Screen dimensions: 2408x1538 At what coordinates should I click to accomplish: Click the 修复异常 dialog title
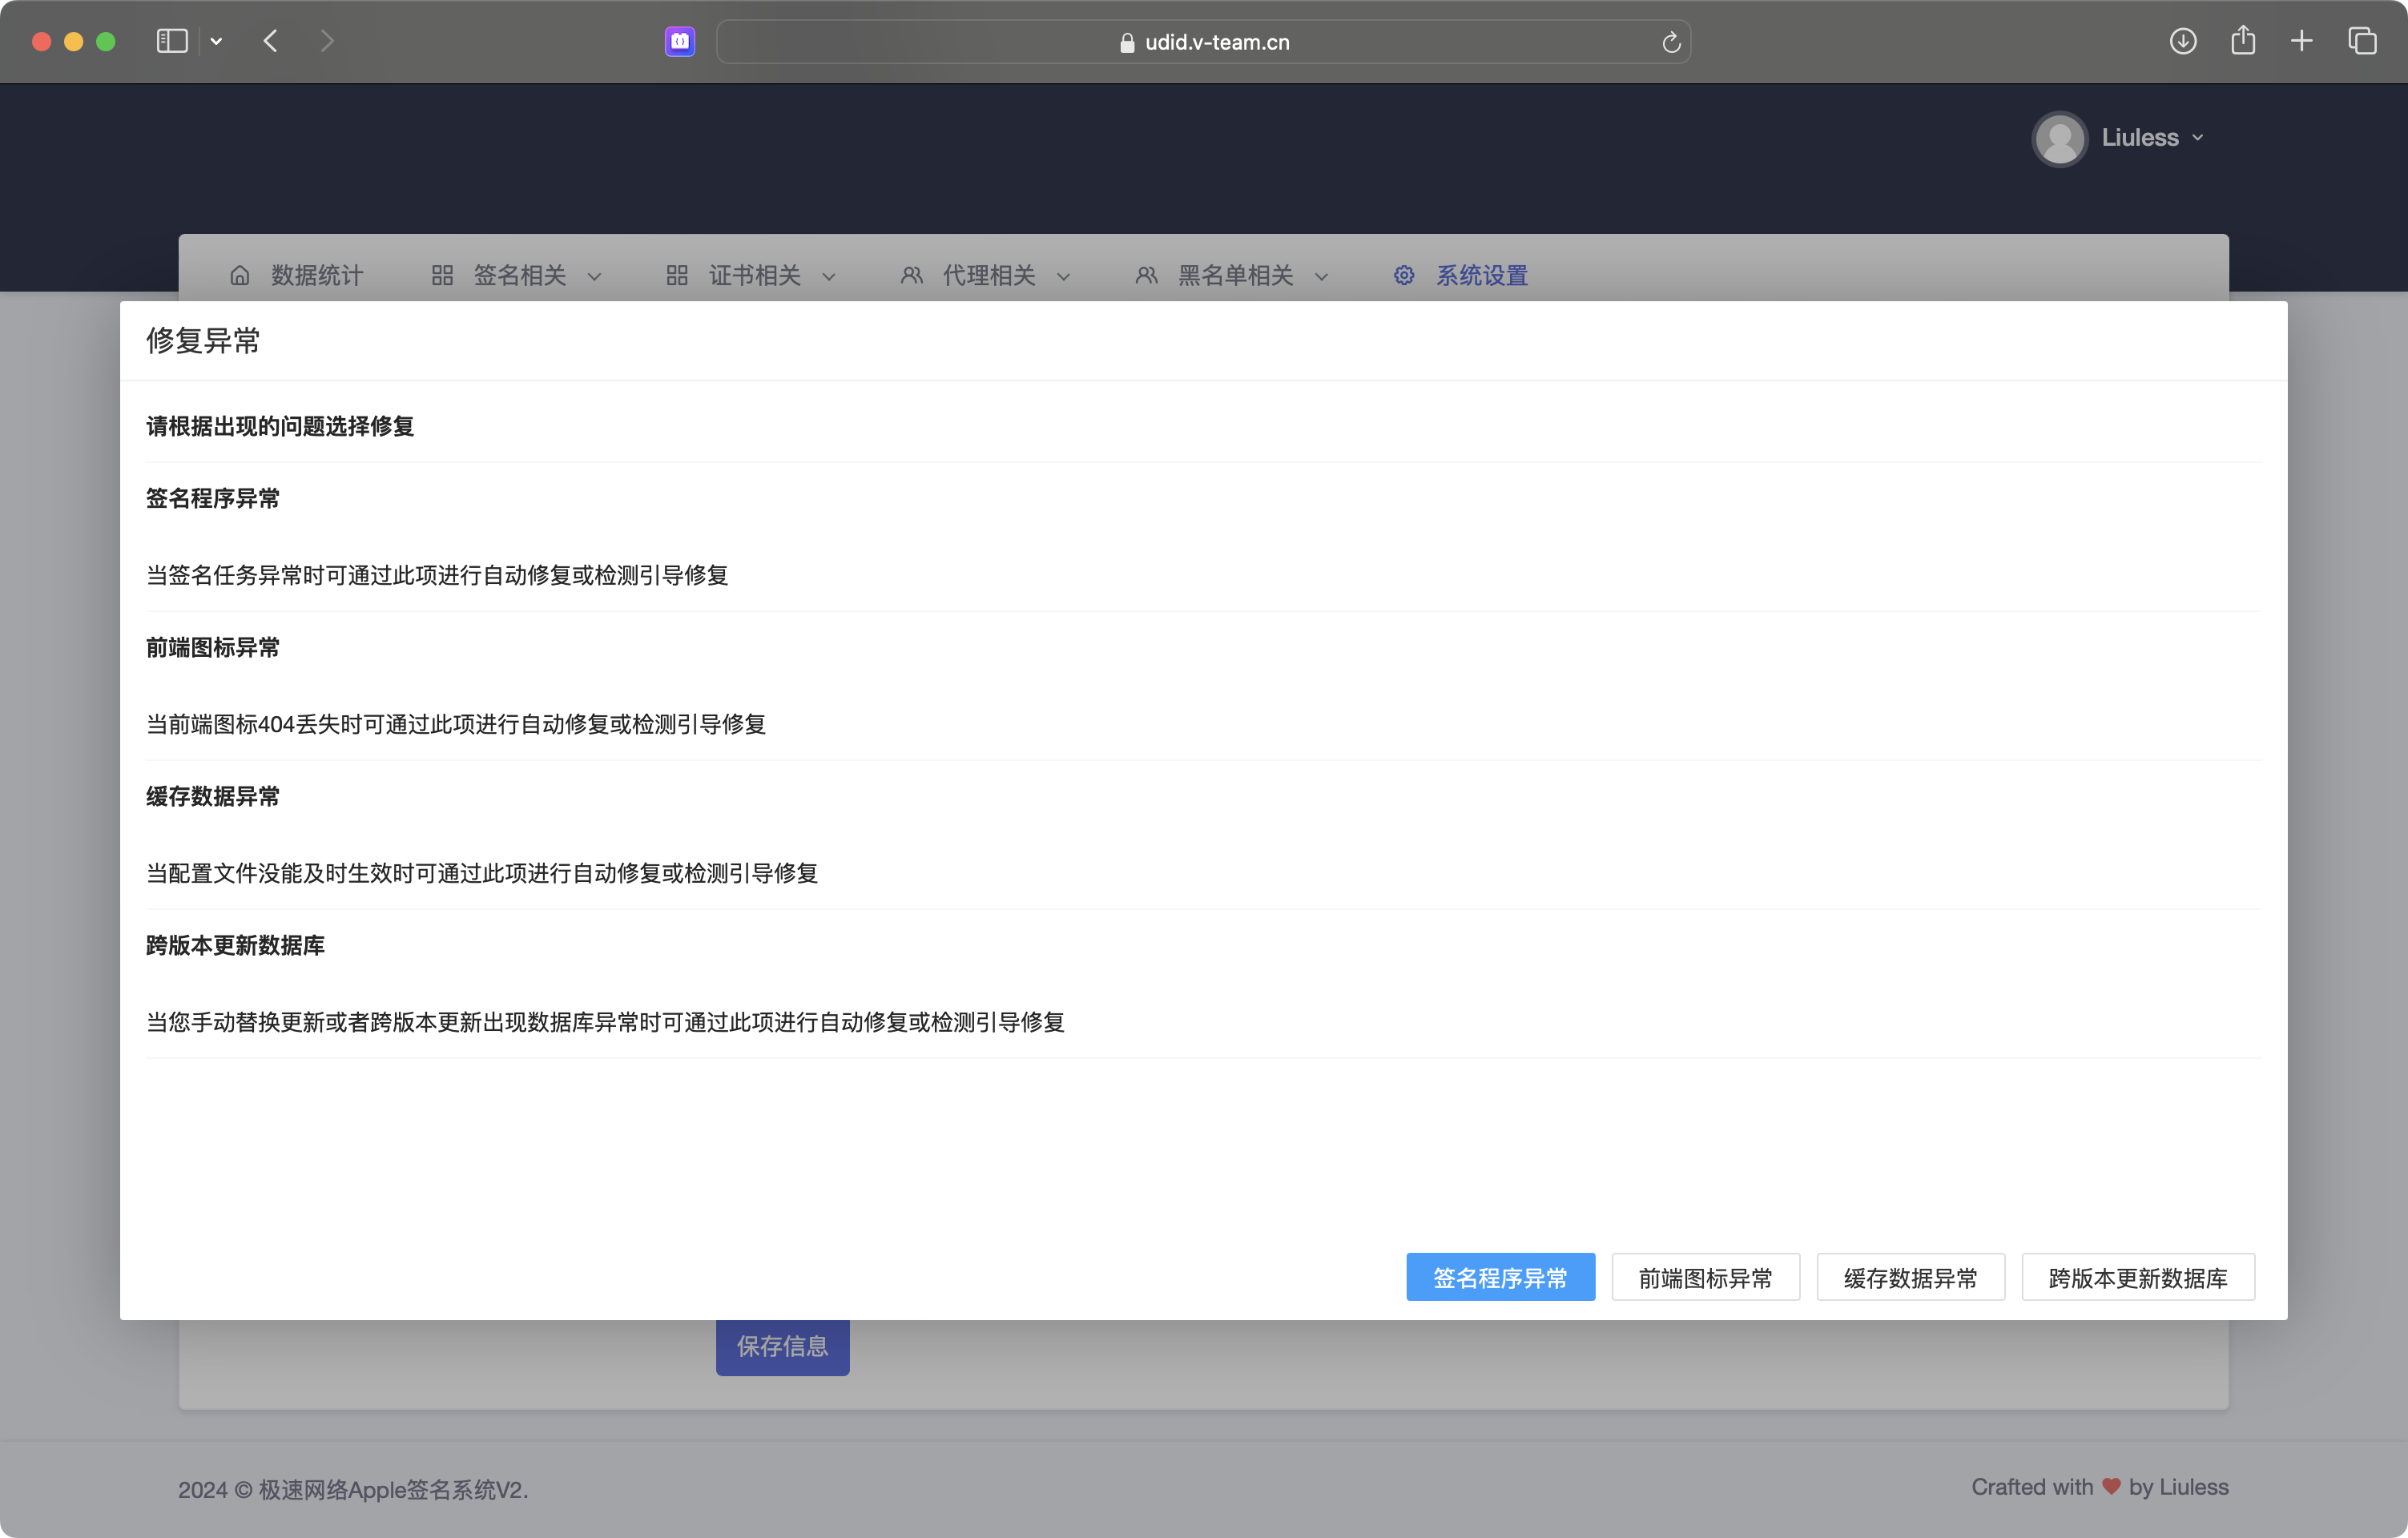coord(203,341)
